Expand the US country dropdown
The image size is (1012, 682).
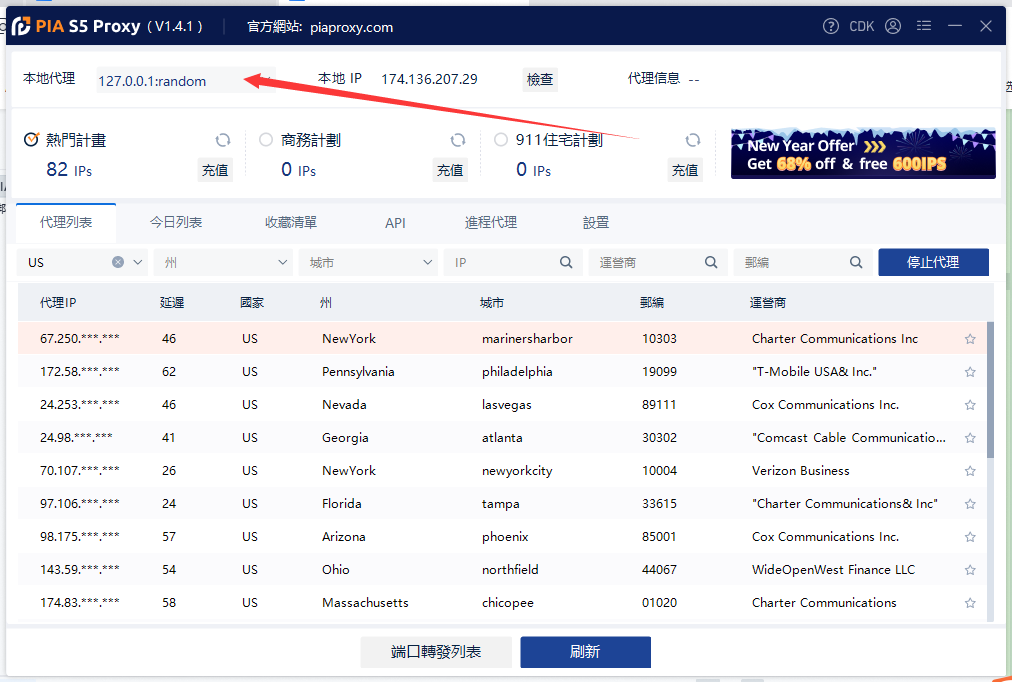pos(137,262)
